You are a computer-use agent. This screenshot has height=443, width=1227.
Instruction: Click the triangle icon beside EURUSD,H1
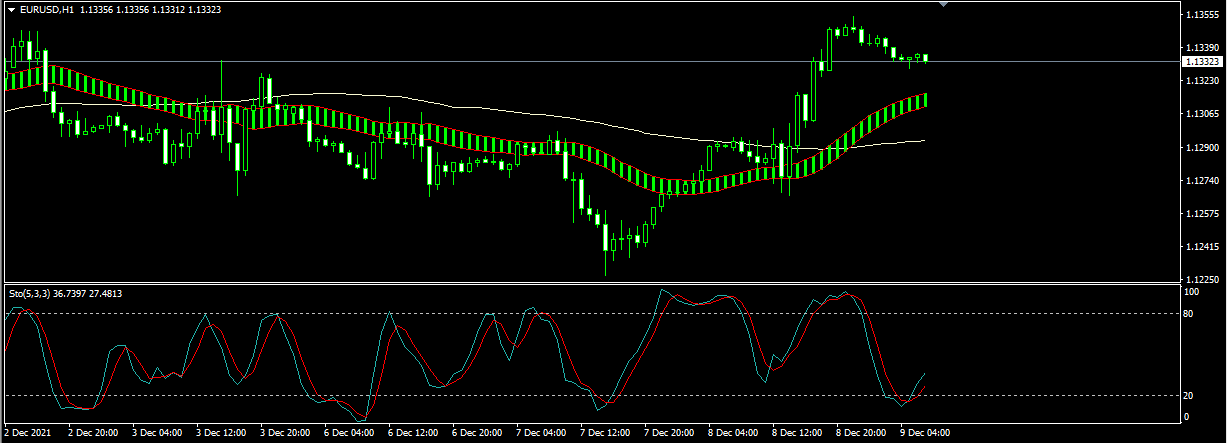pyautogui.click(x=11, y=9)
